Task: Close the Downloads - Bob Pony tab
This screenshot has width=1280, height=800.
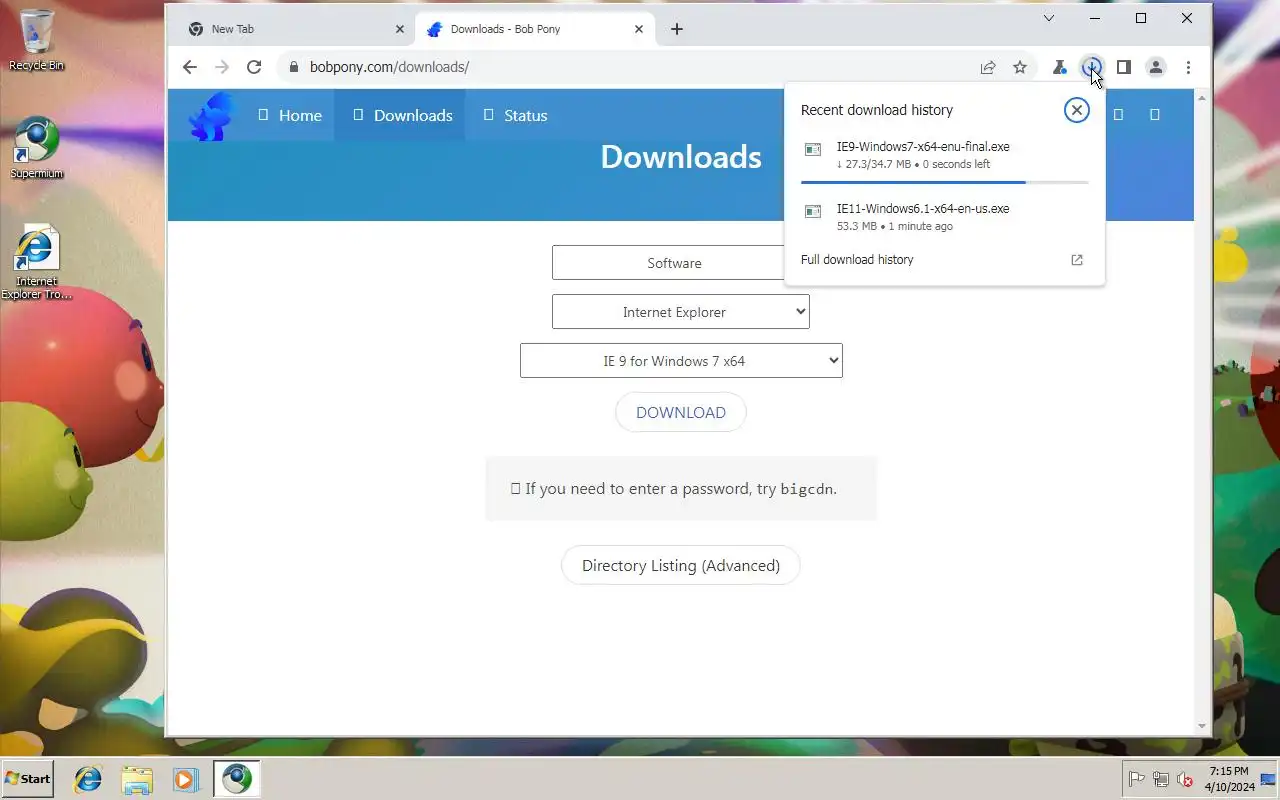Action: pyautogui.click(x=639, y=29)
